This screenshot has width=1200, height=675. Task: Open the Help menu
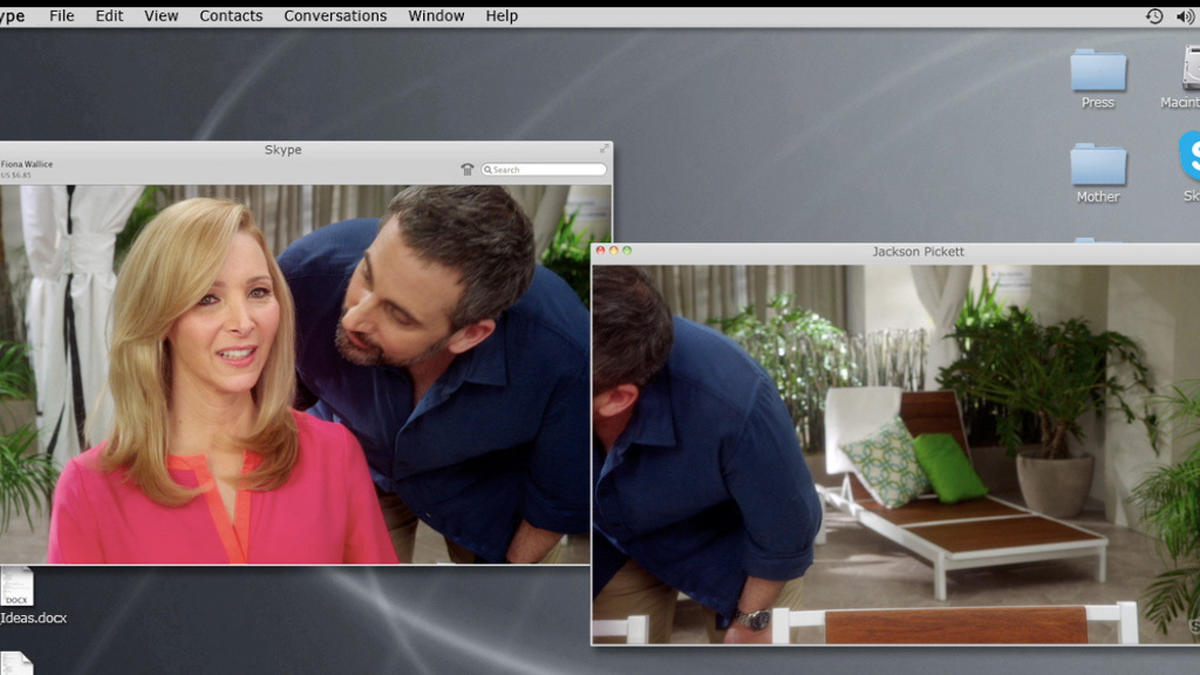coord(501,16)
